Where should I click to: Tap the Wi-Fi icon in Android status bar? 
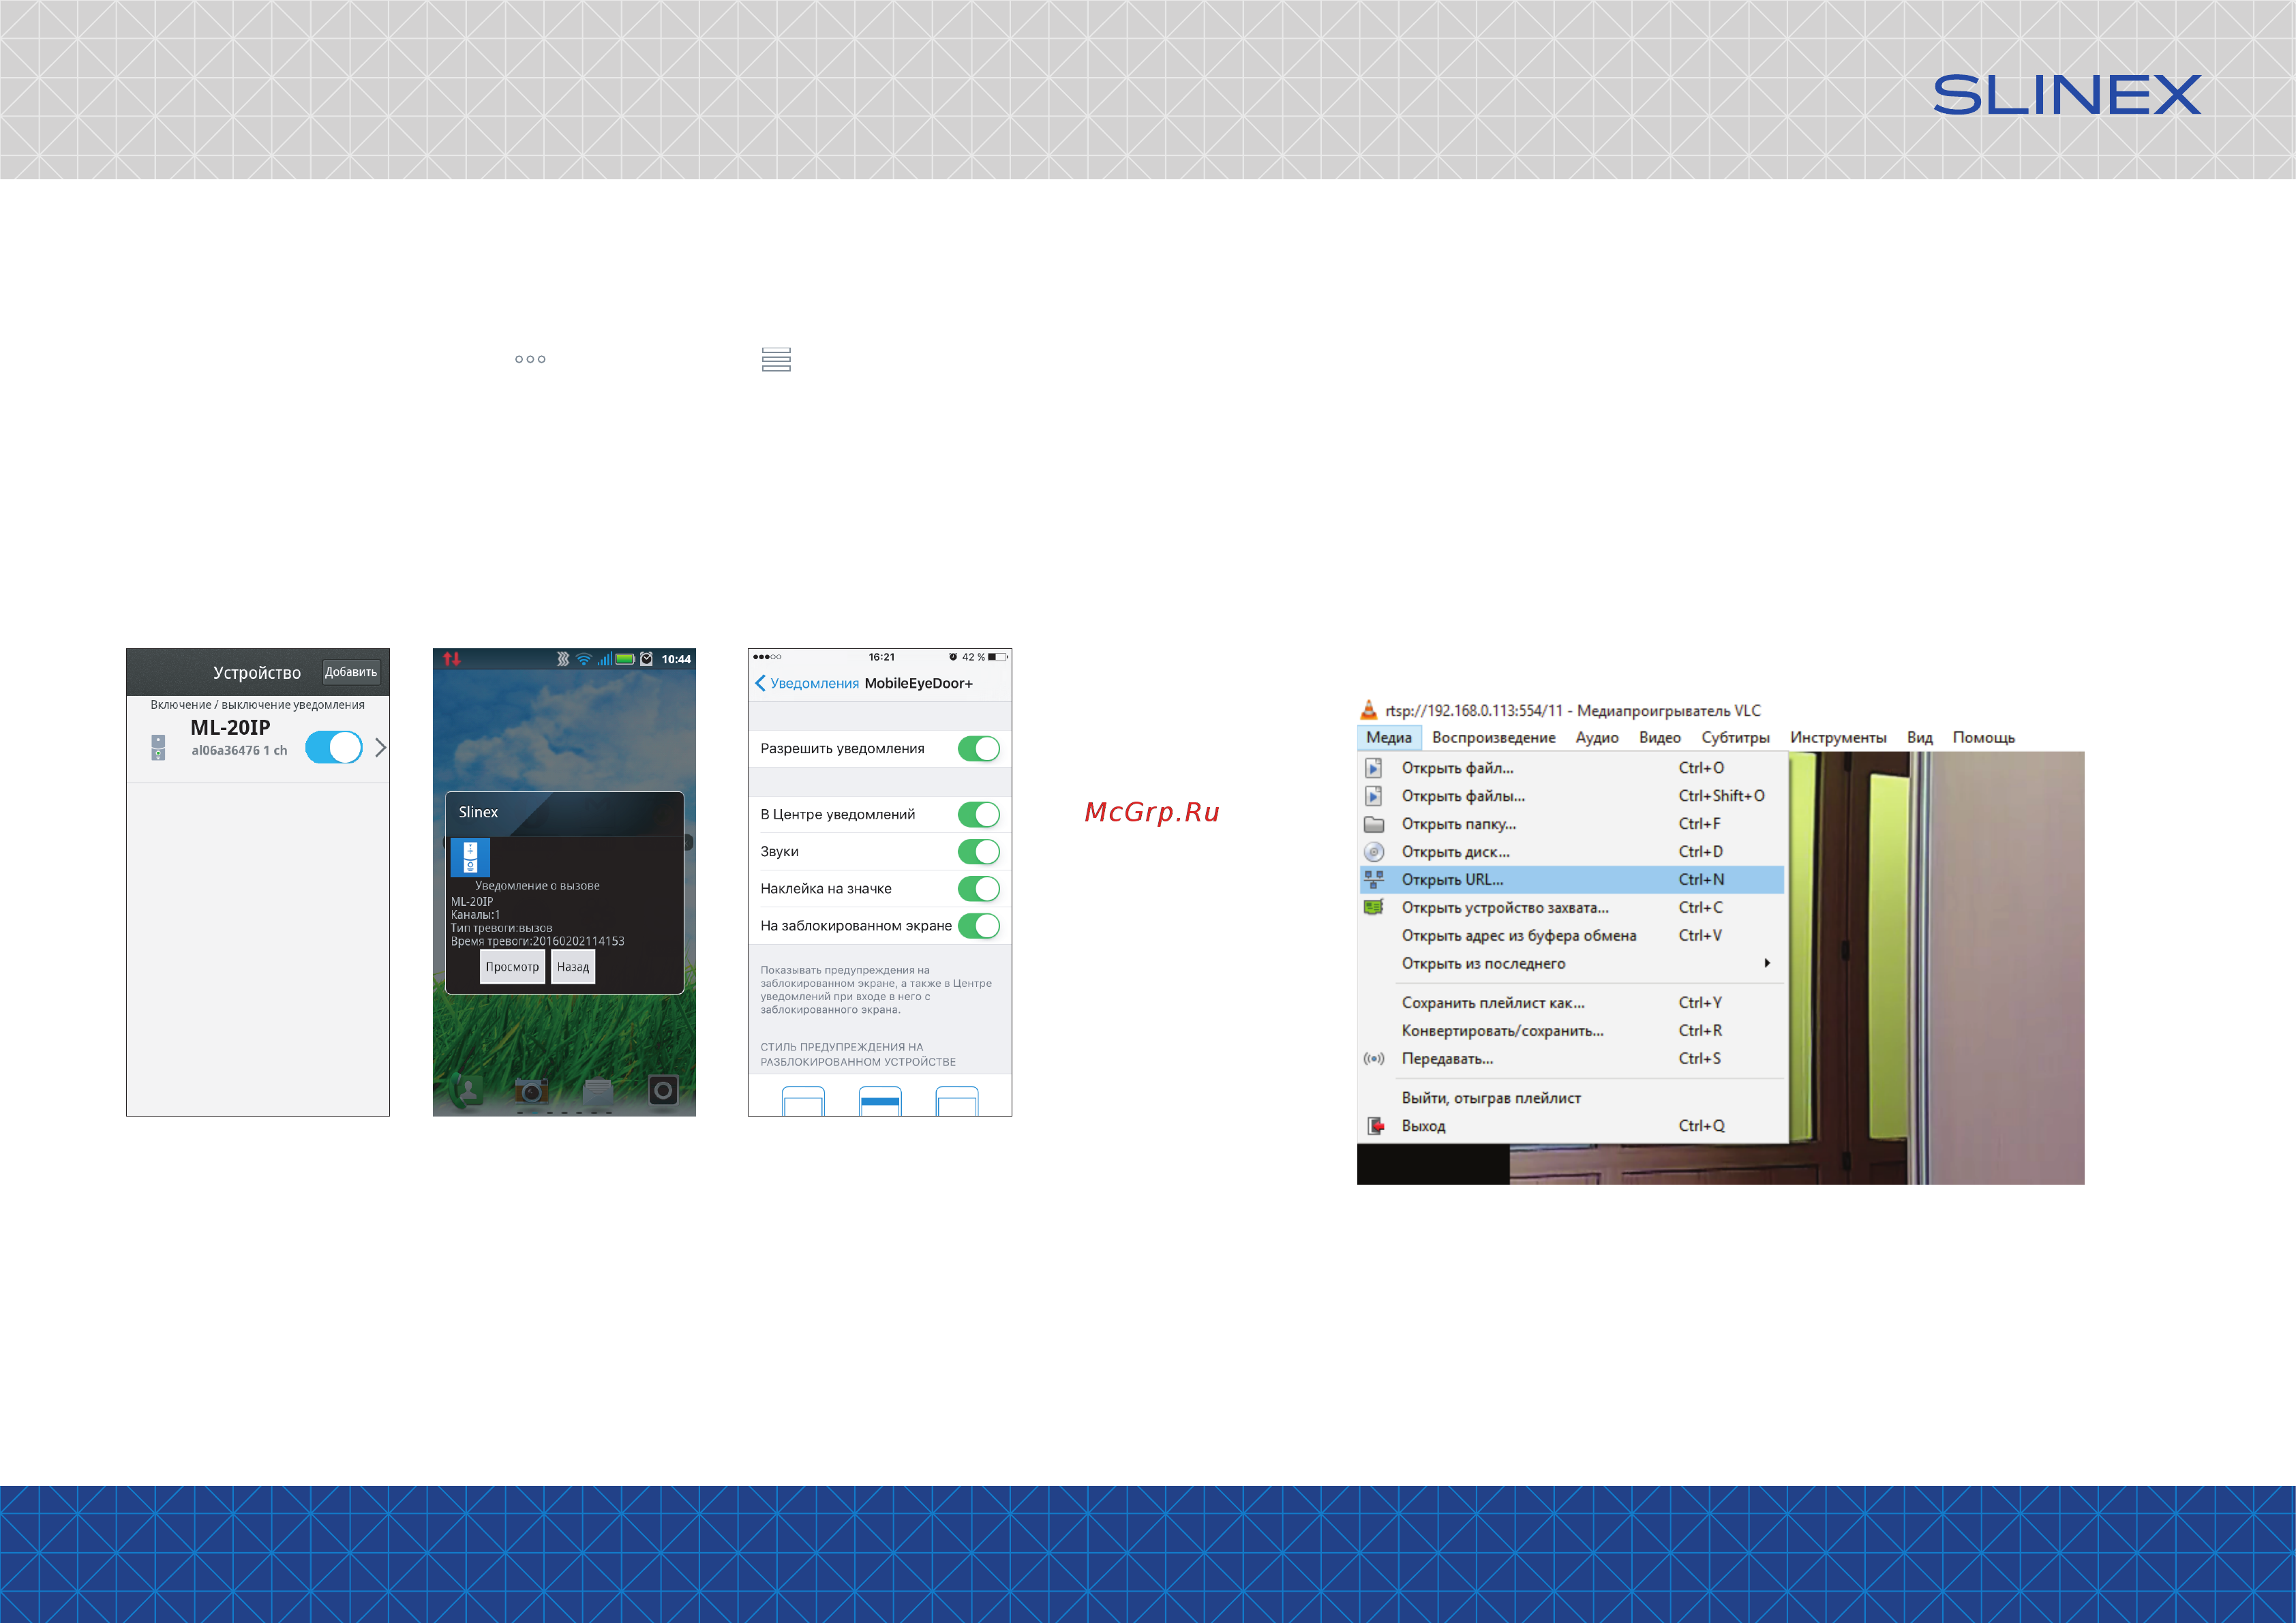(584, 659)
